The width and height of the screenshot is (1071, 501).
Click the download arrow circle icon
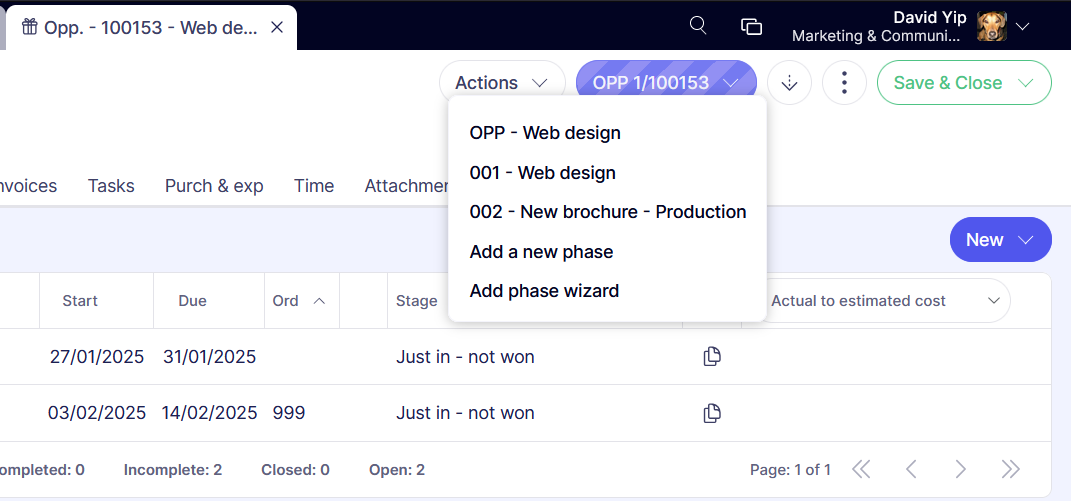click(789, 83)
